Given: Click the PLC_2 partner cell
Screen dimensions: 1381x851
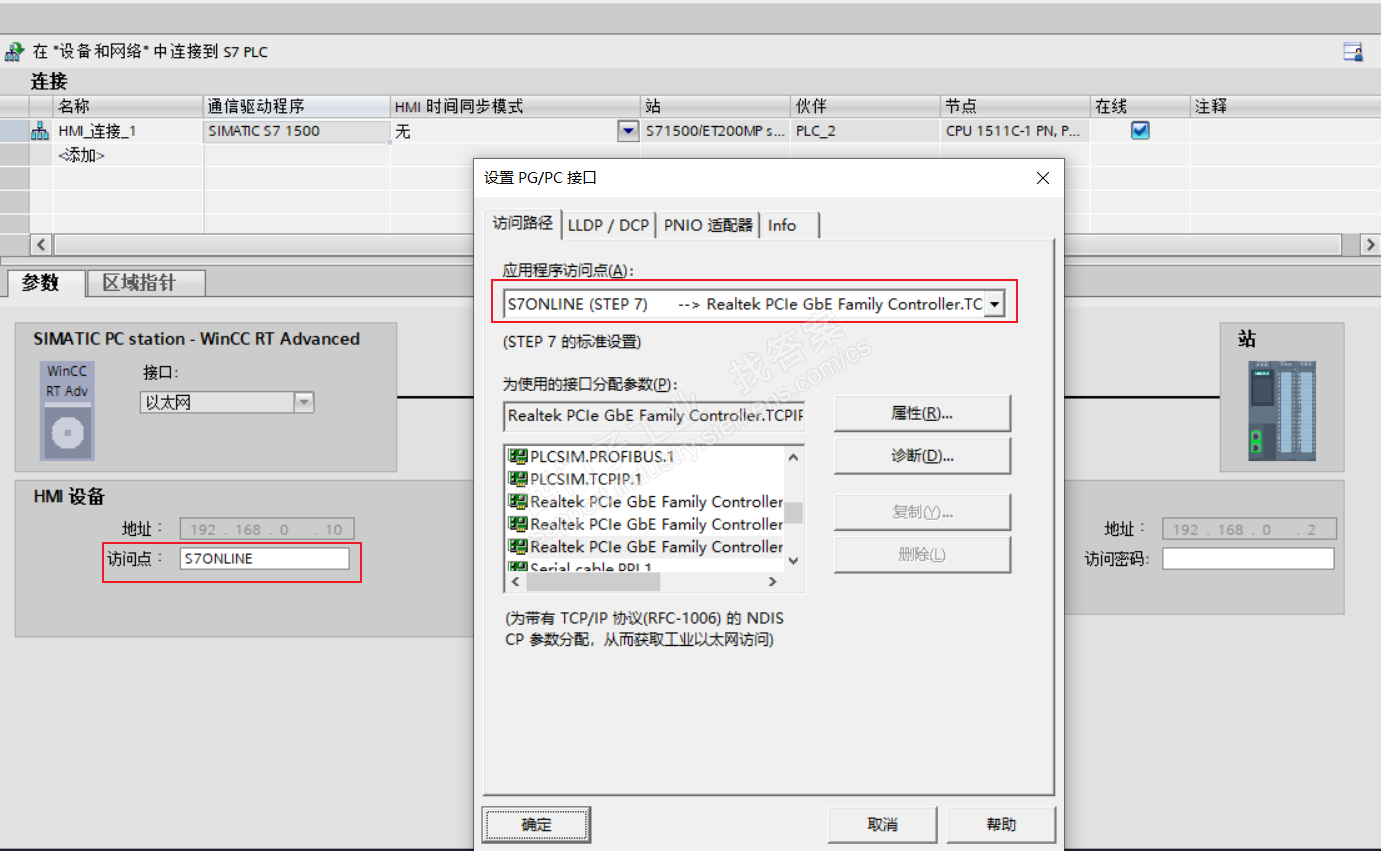Looking at the screenshot, I should click(x=866, y=131).
